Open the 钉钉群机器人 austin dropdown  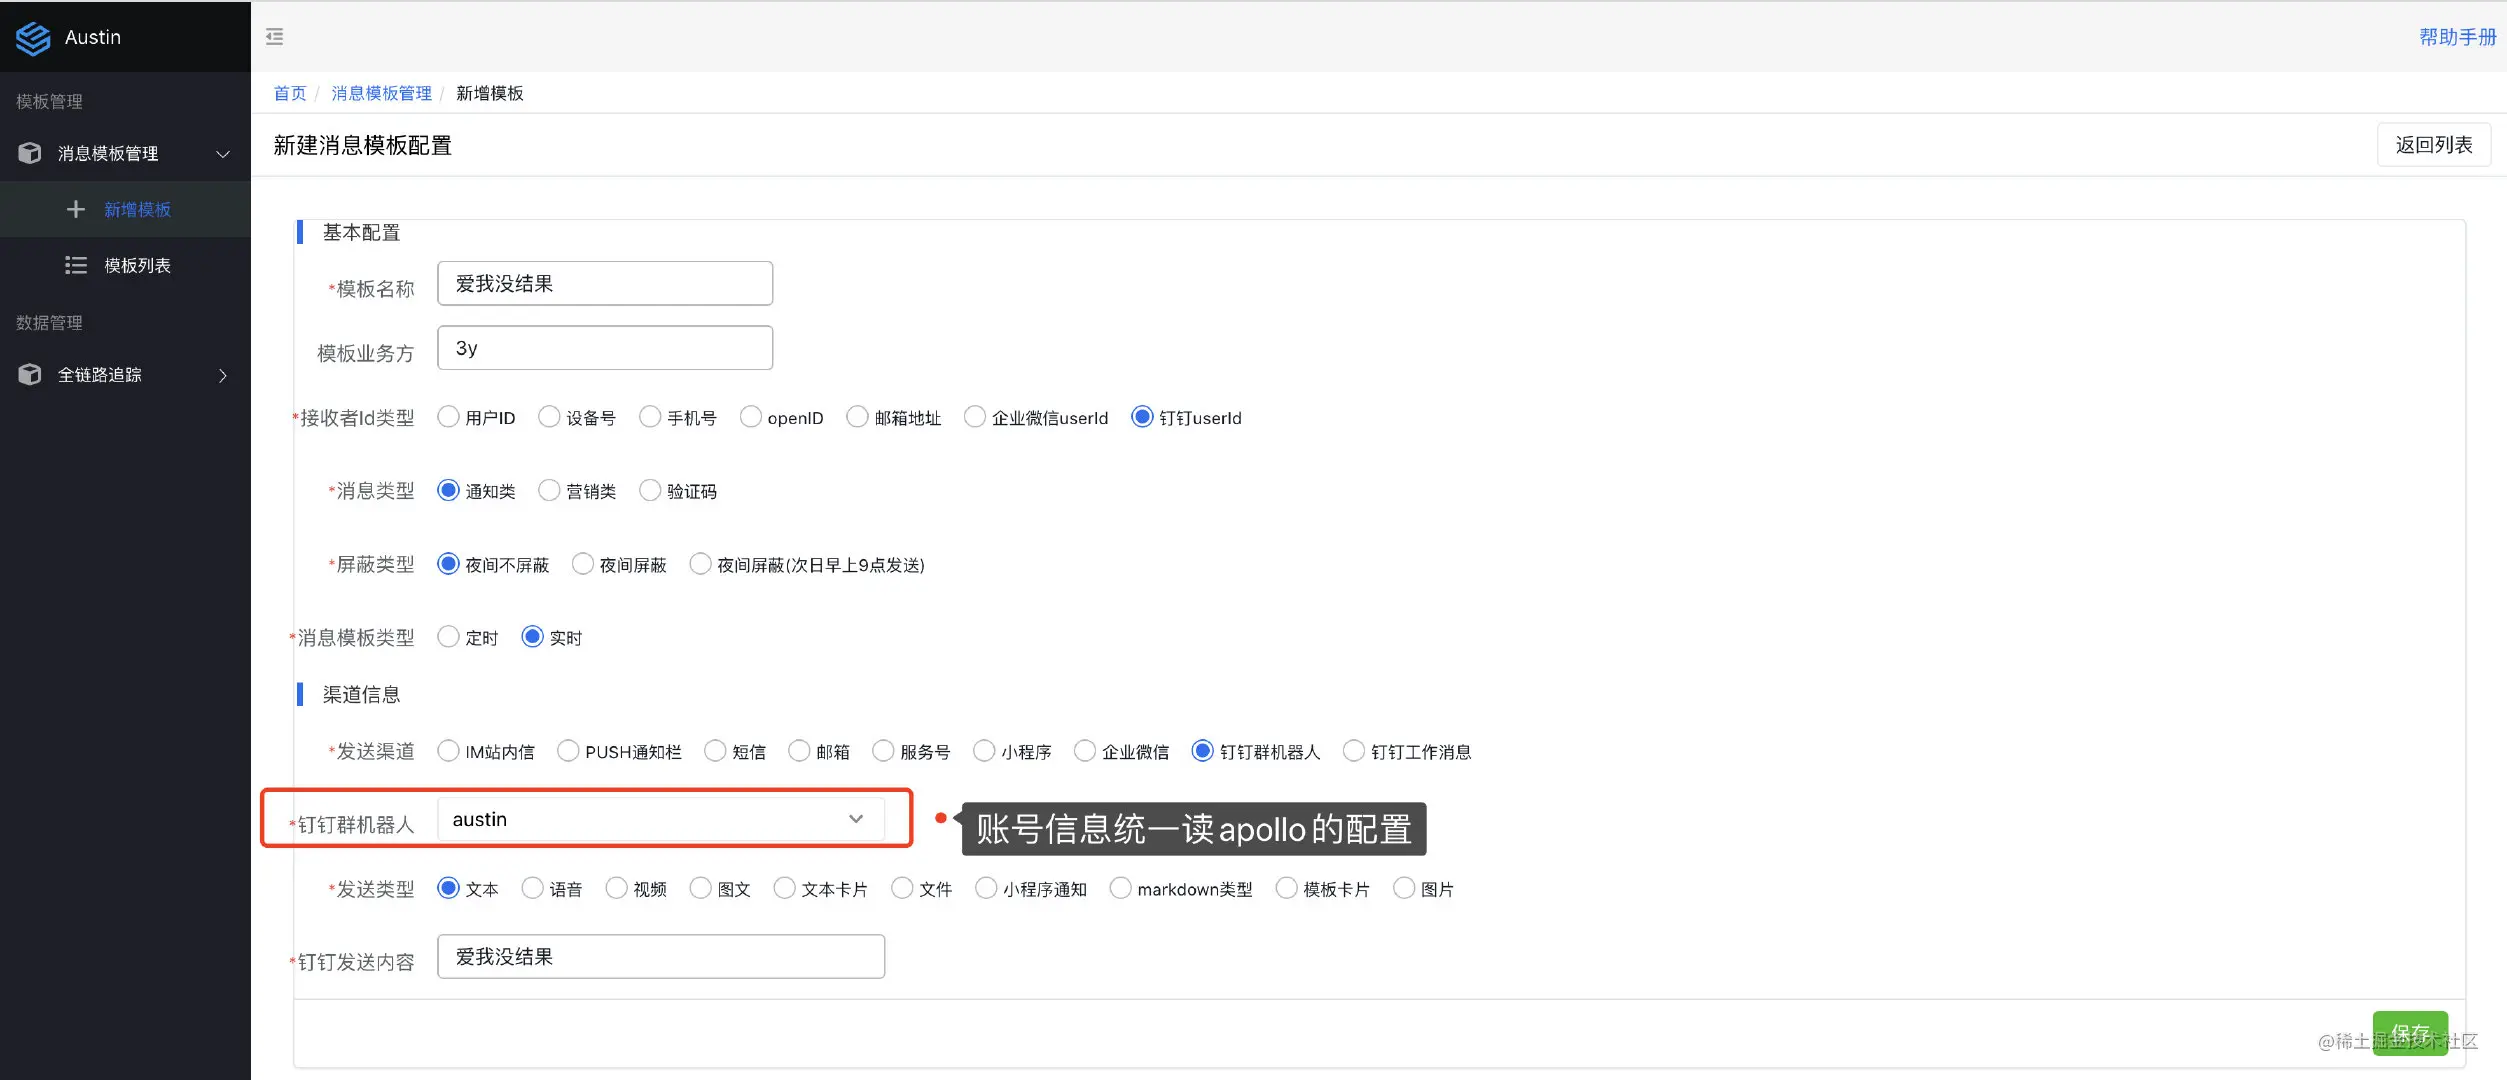[x=660, y=819]
